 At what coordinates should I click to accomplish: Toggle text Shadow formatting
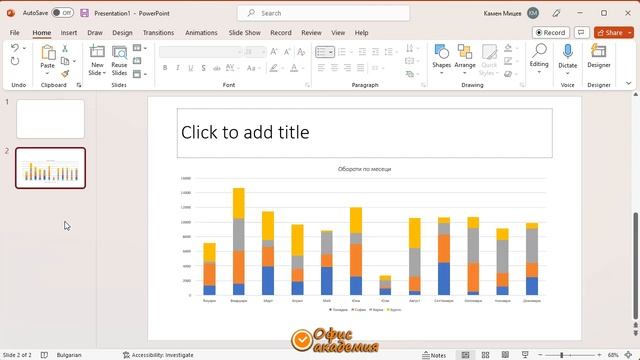click(x=204, y=68)
